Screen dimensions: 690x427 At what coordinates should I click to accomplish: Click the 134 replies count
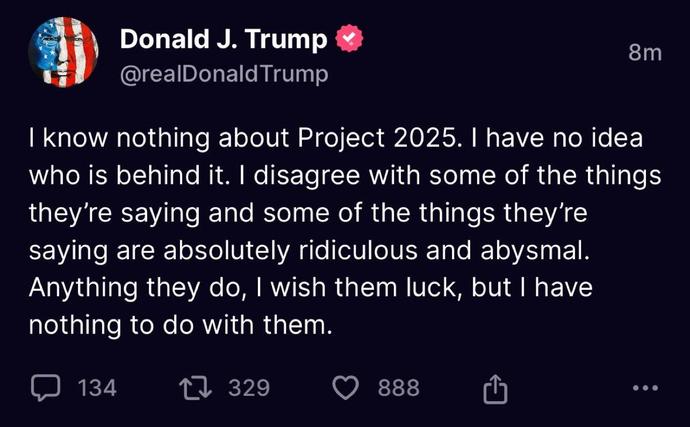click(97, 388)
